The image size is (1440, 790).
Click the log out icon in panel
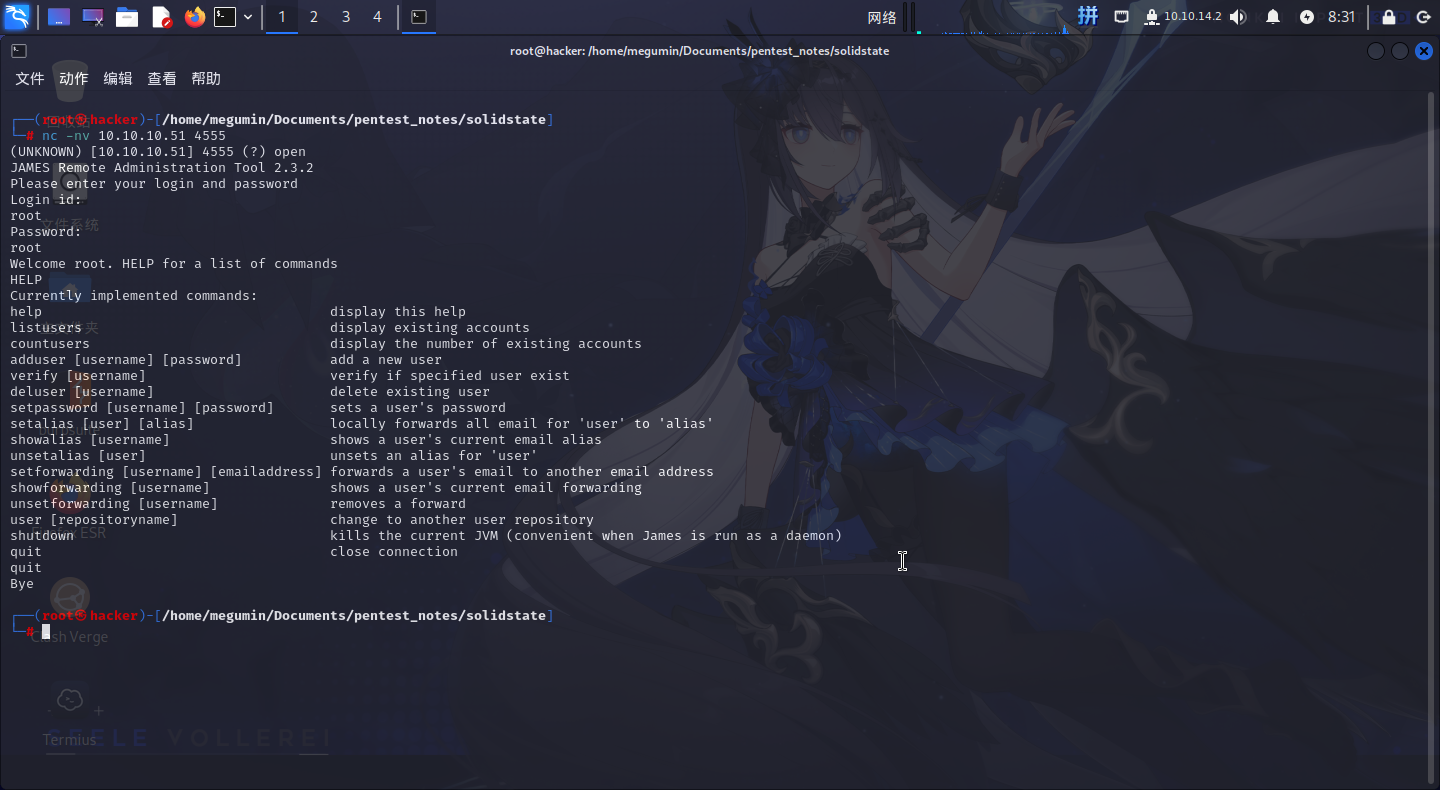pos(1423,17)
